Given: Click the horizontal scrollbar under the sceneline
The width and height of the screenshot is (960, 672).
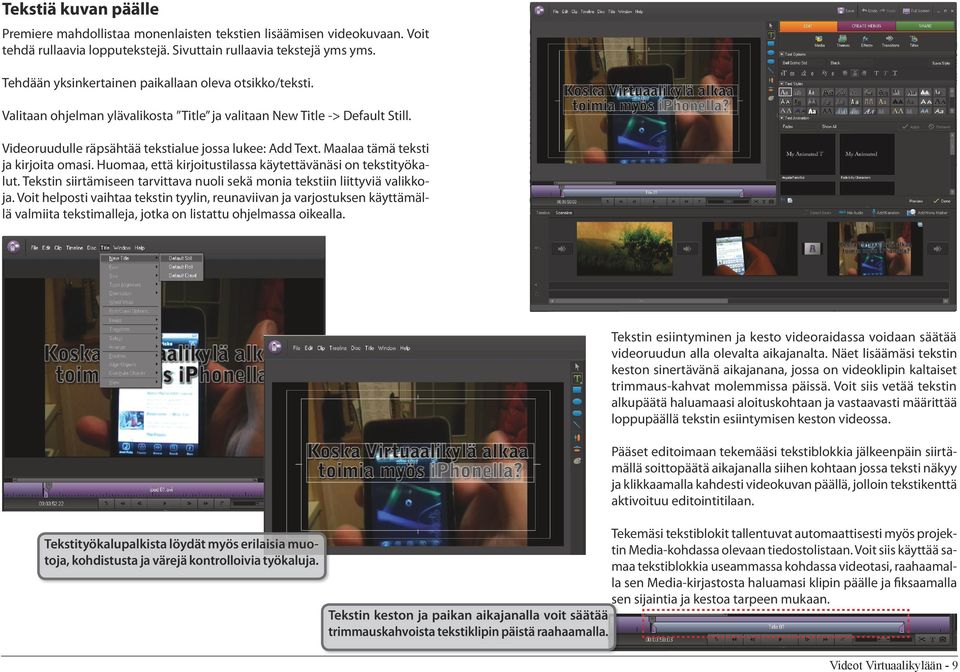Looking at the screenshot, I should [x=639, y=301].
